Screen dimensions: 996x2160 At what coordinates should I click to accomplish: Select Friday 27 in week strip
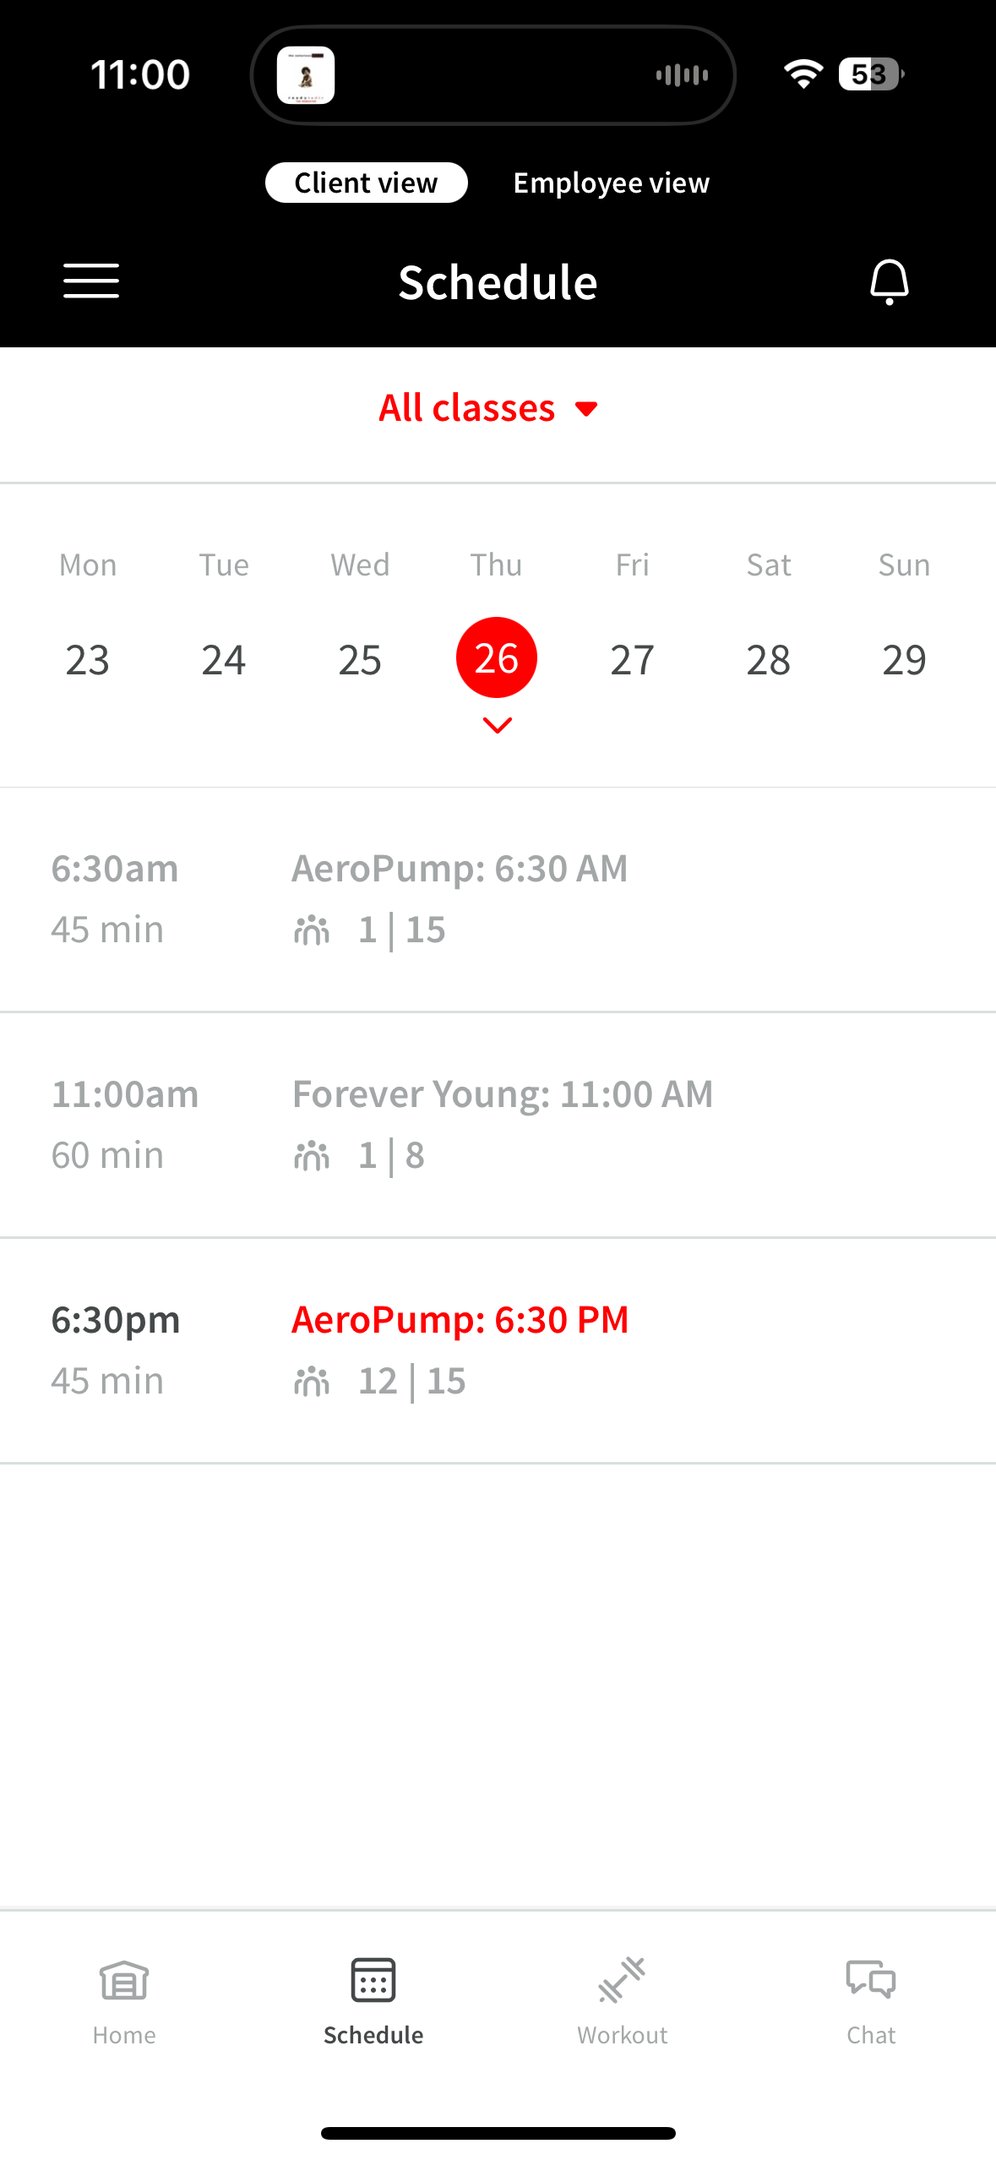tap(632, 660)
